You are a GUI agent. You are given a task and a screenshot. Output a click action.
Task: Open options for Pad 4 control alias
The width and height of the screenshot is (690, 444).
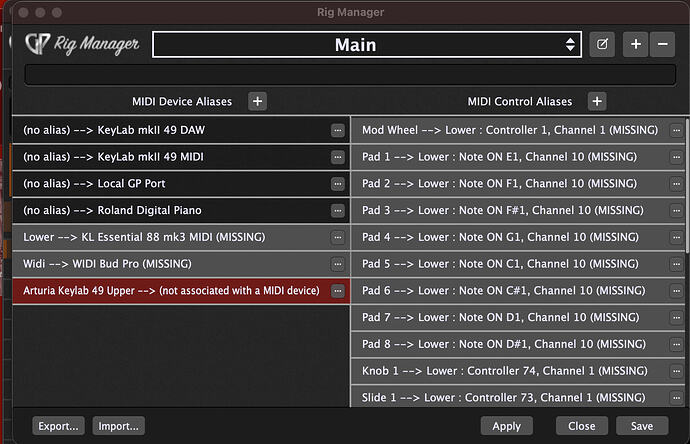[x=676, y=238]
